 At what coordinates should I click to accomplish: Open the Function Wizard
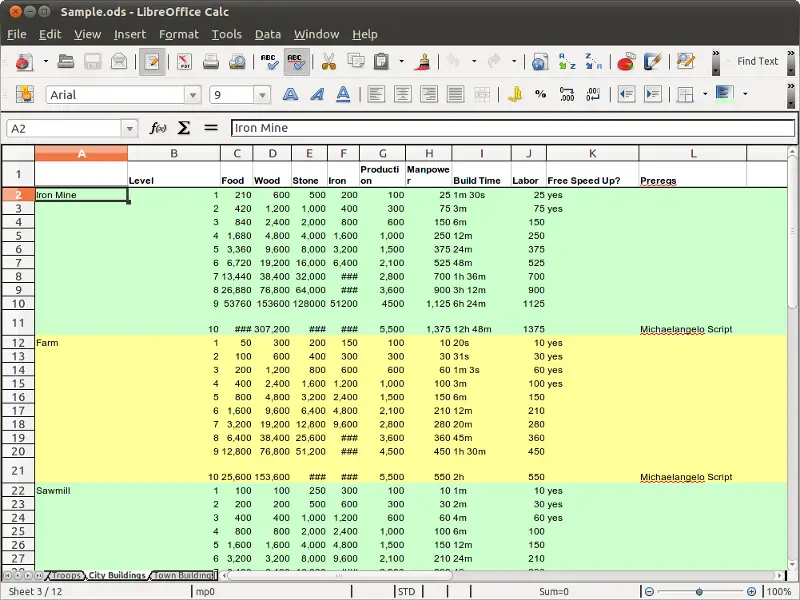pyautogui.click(x=157, y=128)
